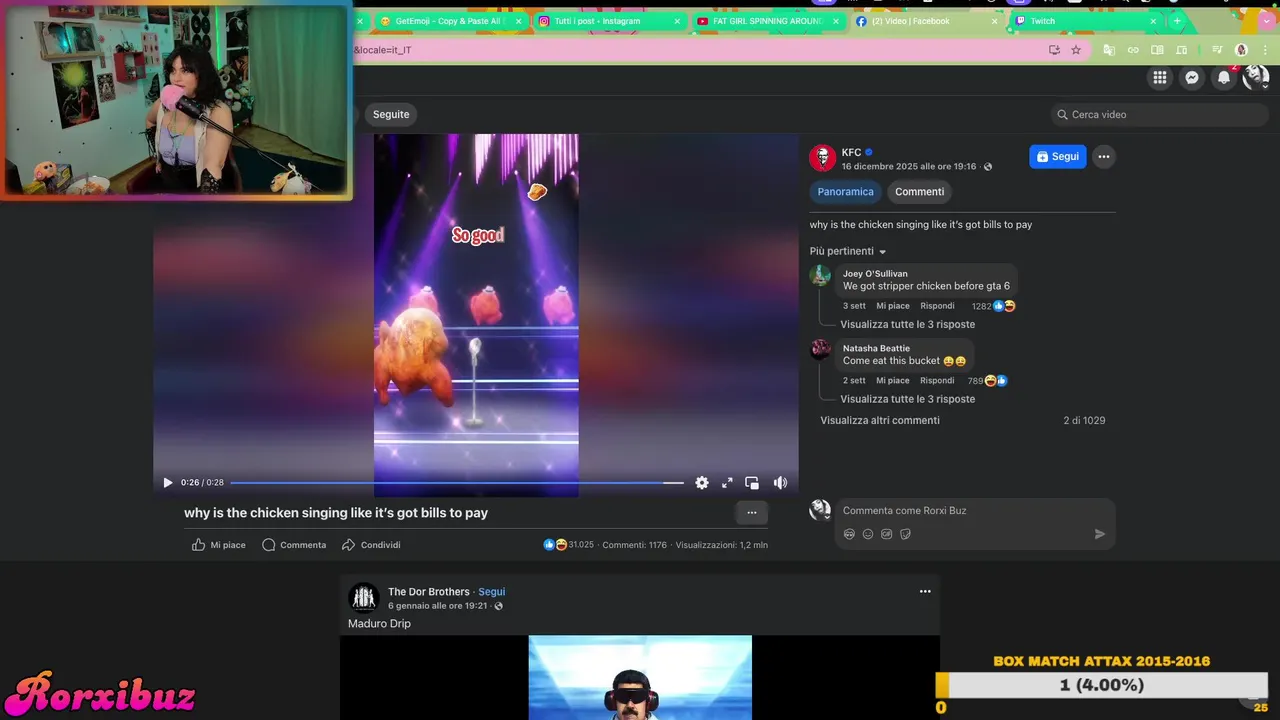This screenshot has width=1280, height=720.
Task: Open the KFC page name link
Action: tap(851, 152)
